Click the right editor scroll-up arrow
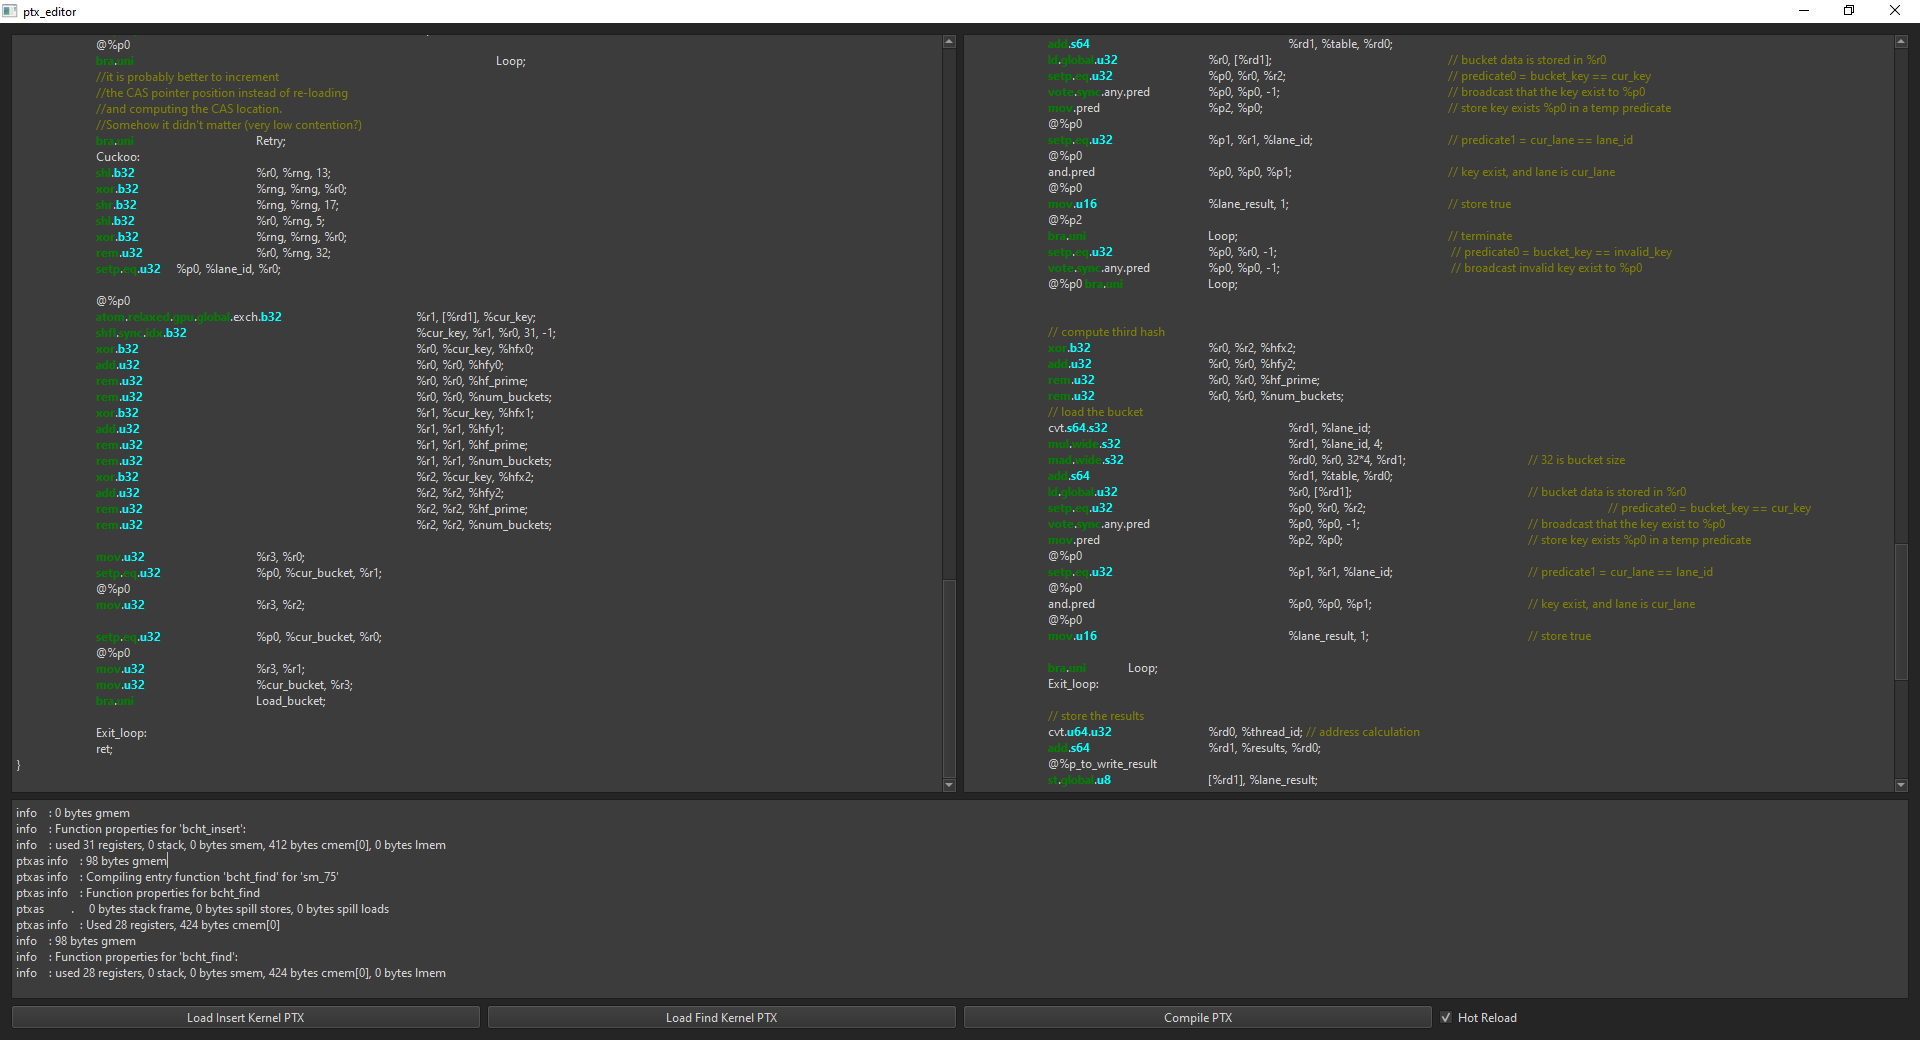 1901,42
